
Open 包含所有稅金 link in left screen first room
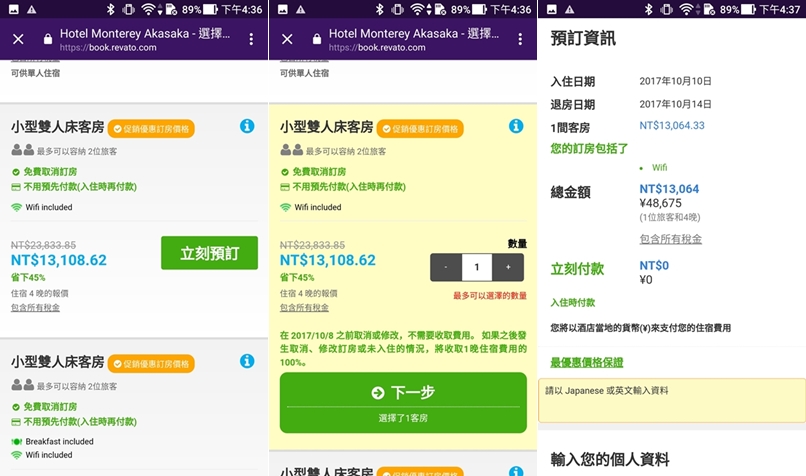[x=35, y=307]
